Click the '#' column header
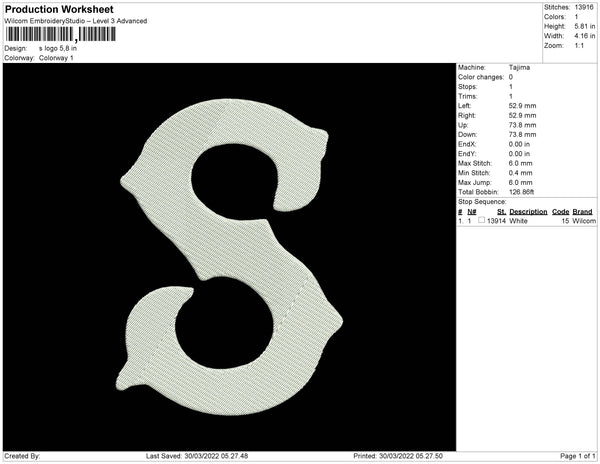Image resolution: width=600 pixels, height=464 pixels. click(x=460, y=212)
